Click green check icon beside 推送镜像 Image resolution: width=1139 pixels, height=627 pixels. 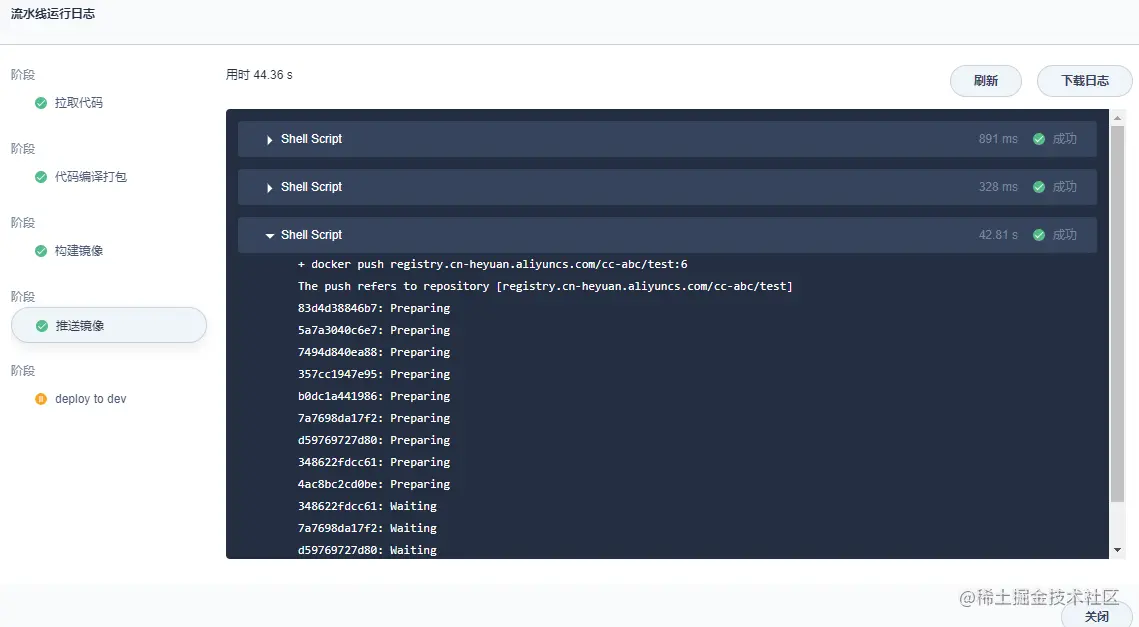[41, 326]
